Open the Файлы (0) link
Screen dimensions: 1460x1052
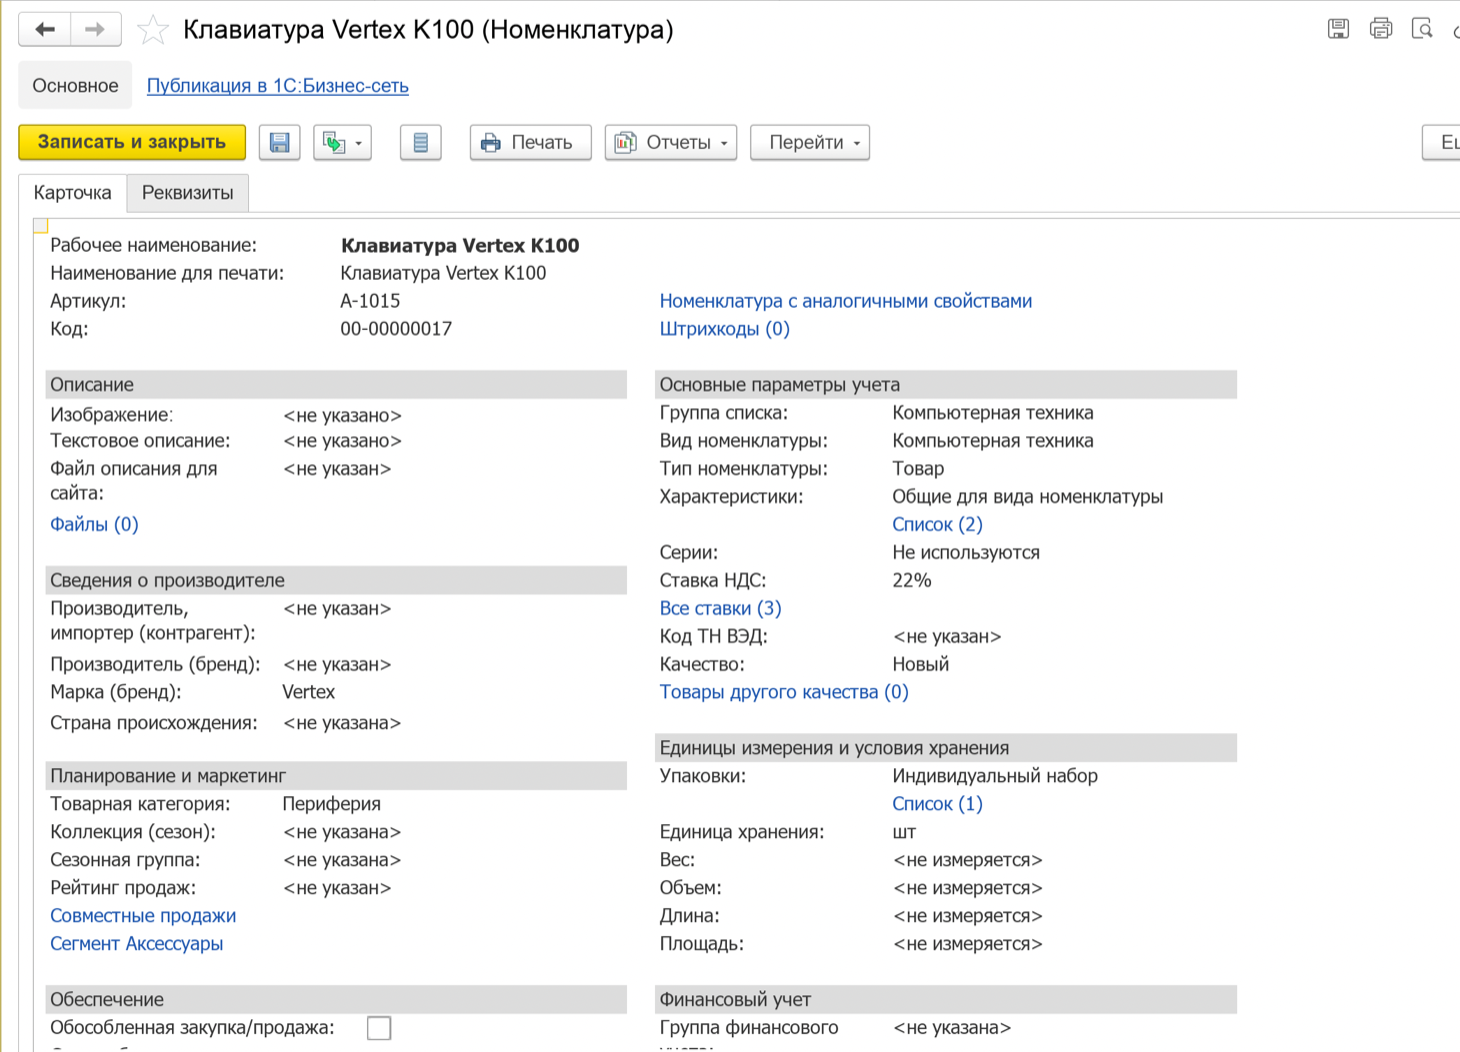(x=94, y=524)
